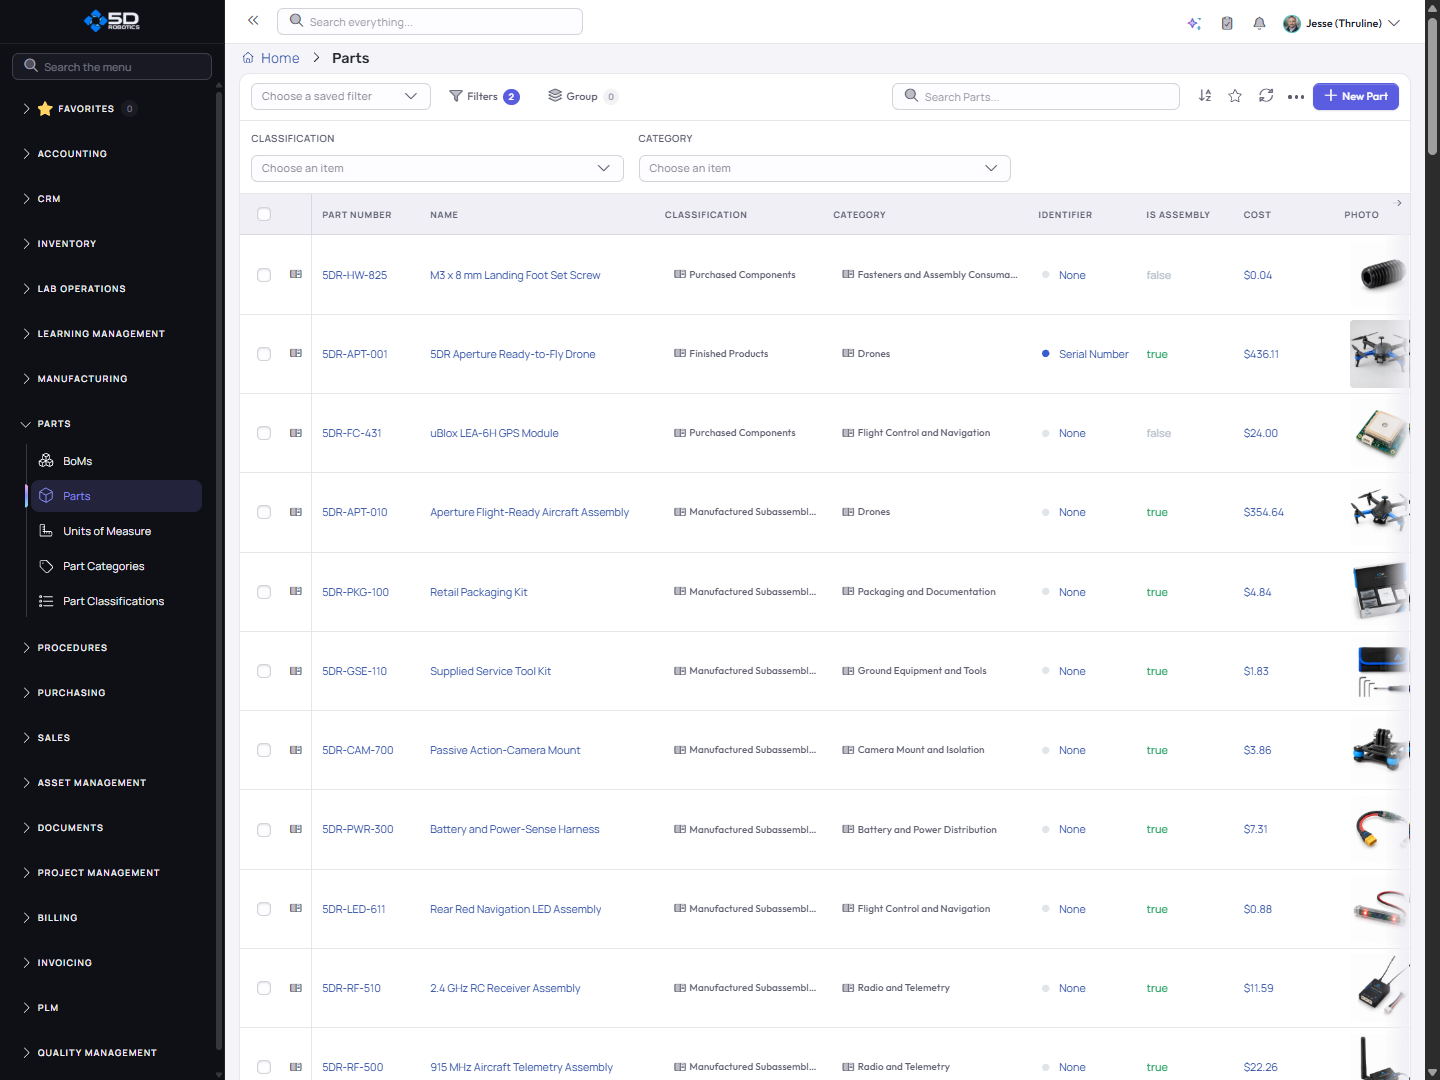The height and width of the screenshot is (1080, 1440).
Task: Click the Home breadcrumb icon
Action: [x=248, y=58]
